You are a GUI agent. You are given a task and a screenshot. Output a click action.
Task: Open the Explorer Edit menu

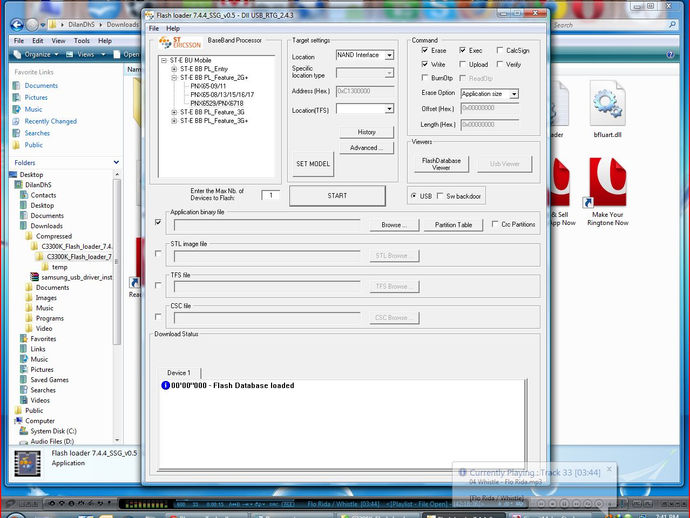(x=38, y=40)
